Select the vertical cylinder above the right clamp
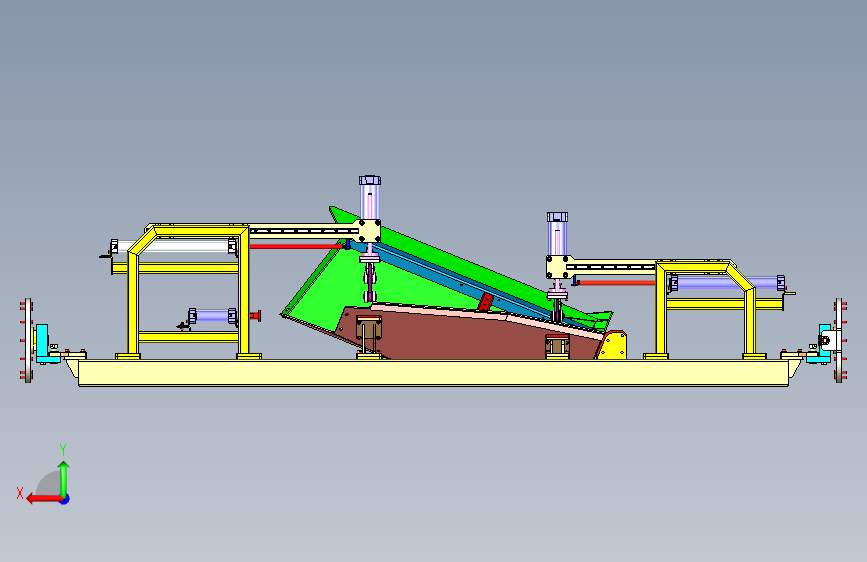The height and width of the screenshot is (562, 867). (x=557, y=233)
